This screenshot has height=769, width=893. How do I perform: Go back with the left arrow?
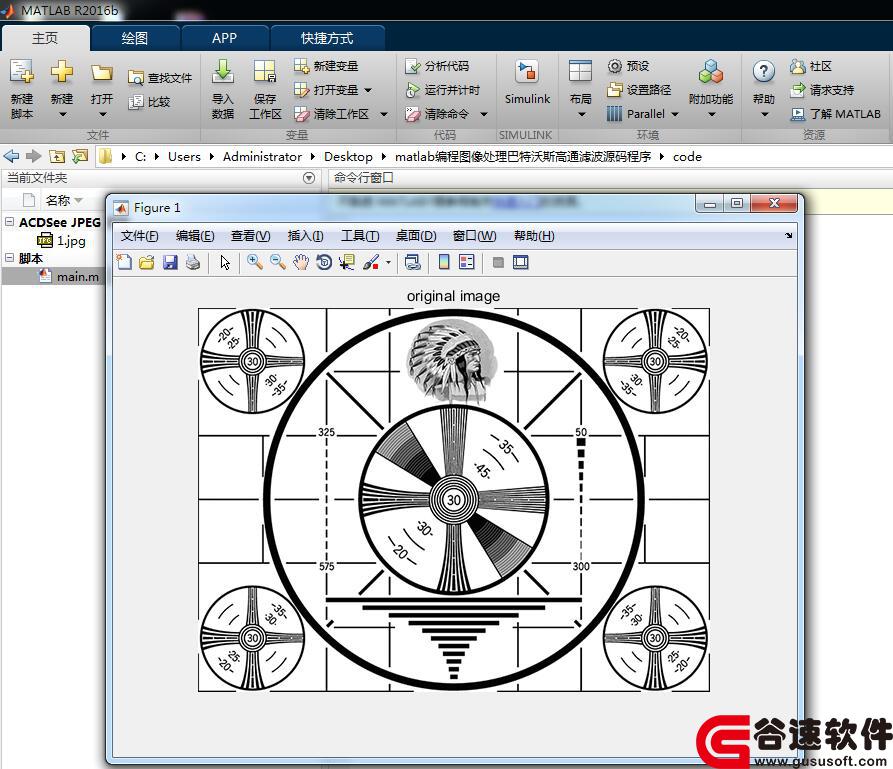point(11,156)
